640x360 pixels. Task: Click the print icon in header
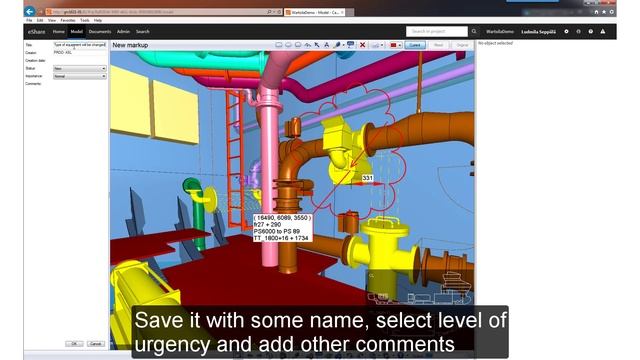pos(578,31)
